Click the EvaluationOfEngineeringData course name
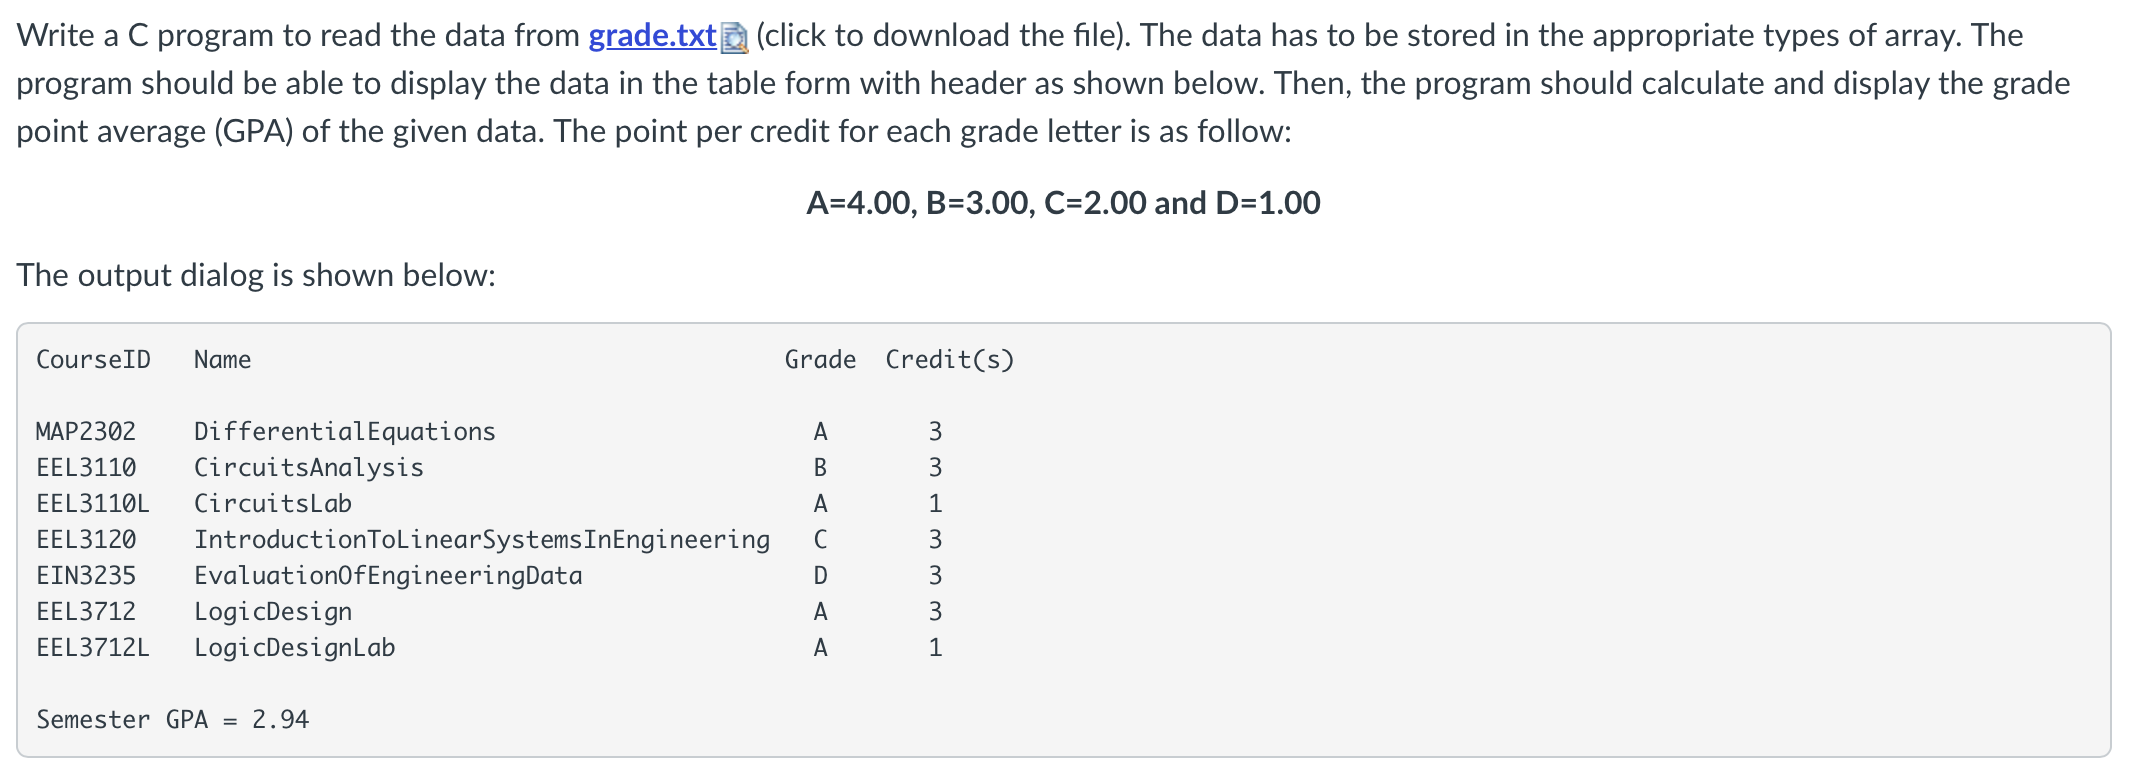Screen dimensions: 2138x778 [x=388, y=576]
